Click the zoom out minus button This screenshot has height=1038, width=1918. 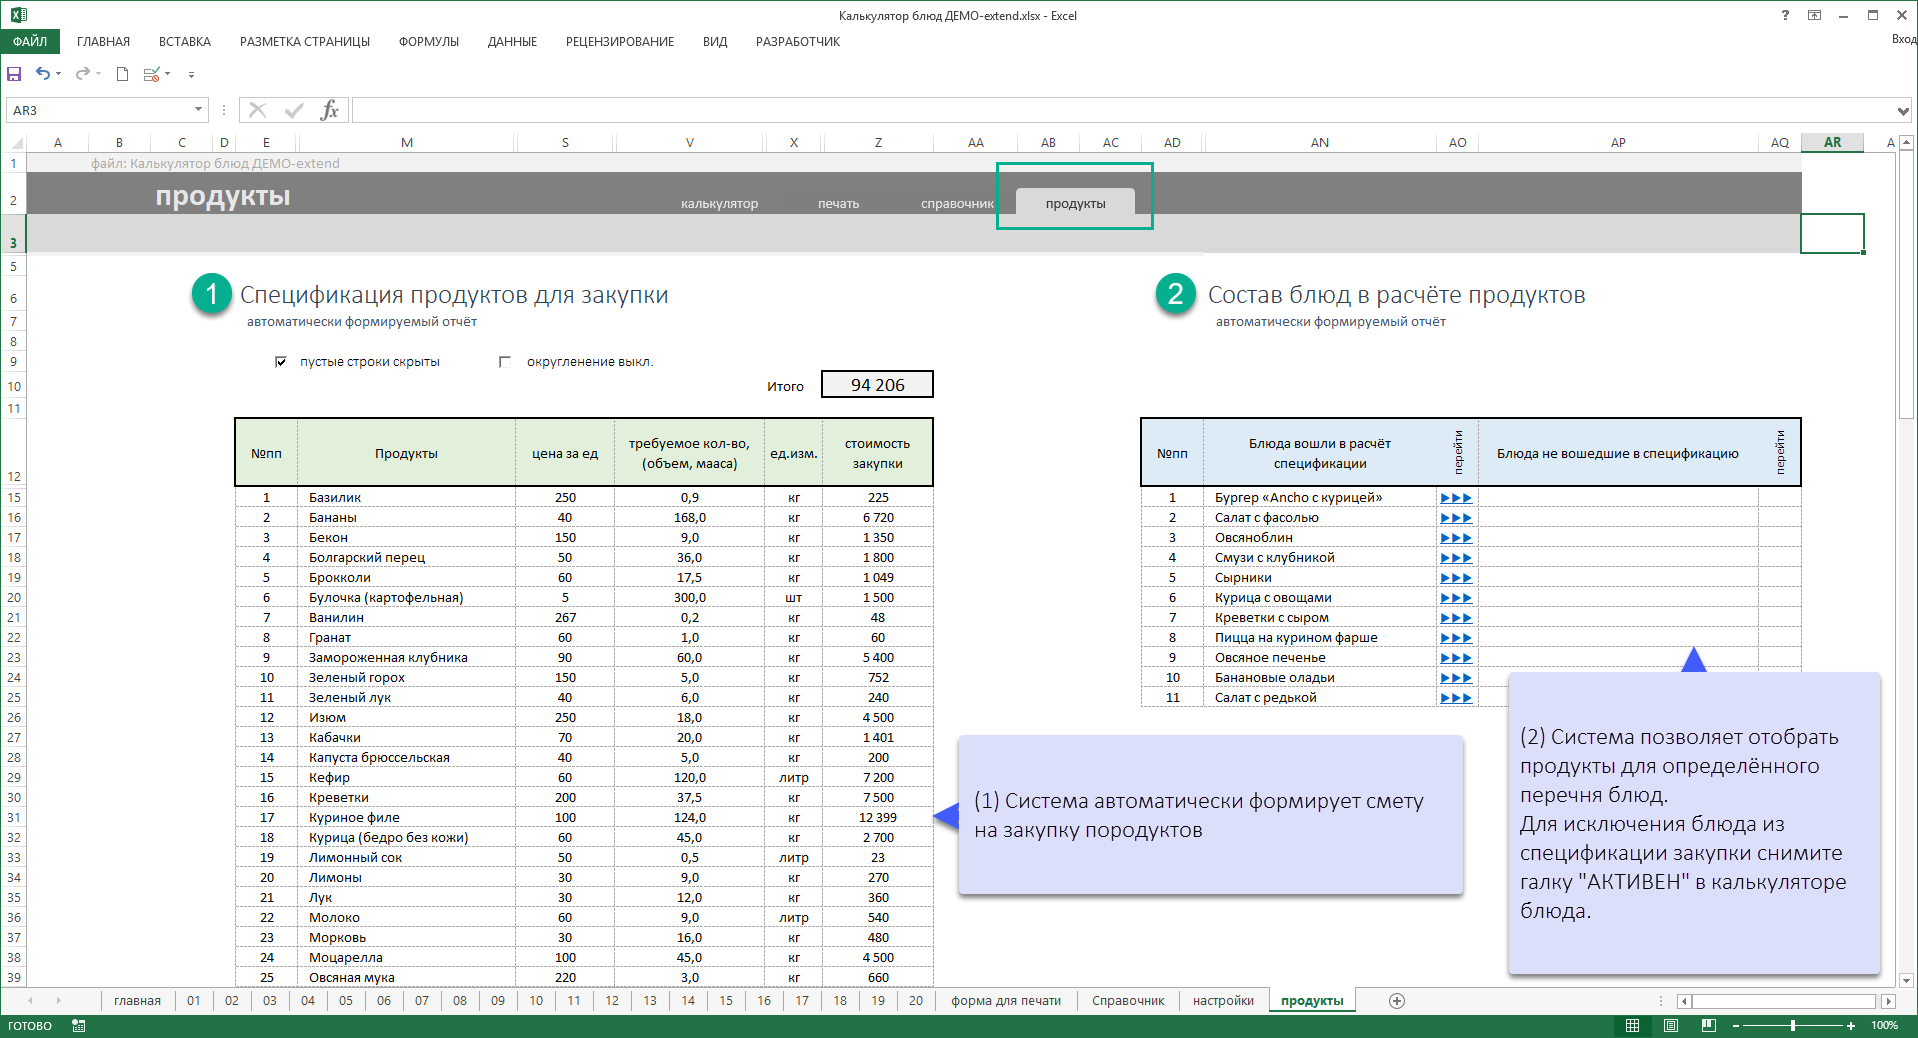tap(1736, 1026)
